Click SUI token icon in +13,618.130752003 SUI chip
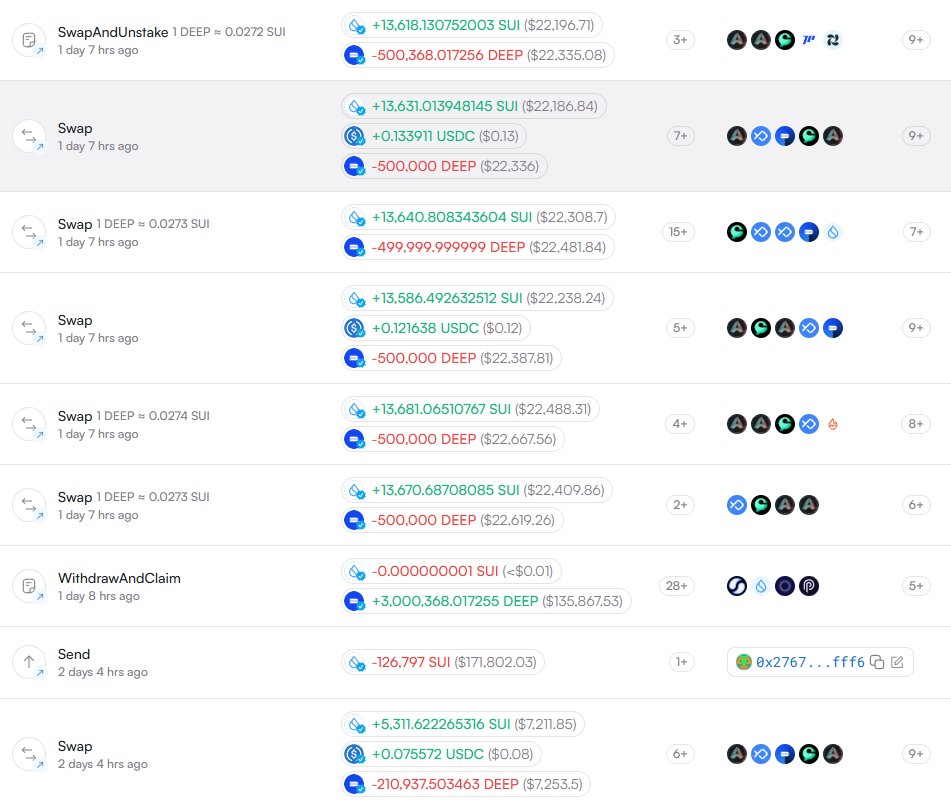 [x=355, y=25]
